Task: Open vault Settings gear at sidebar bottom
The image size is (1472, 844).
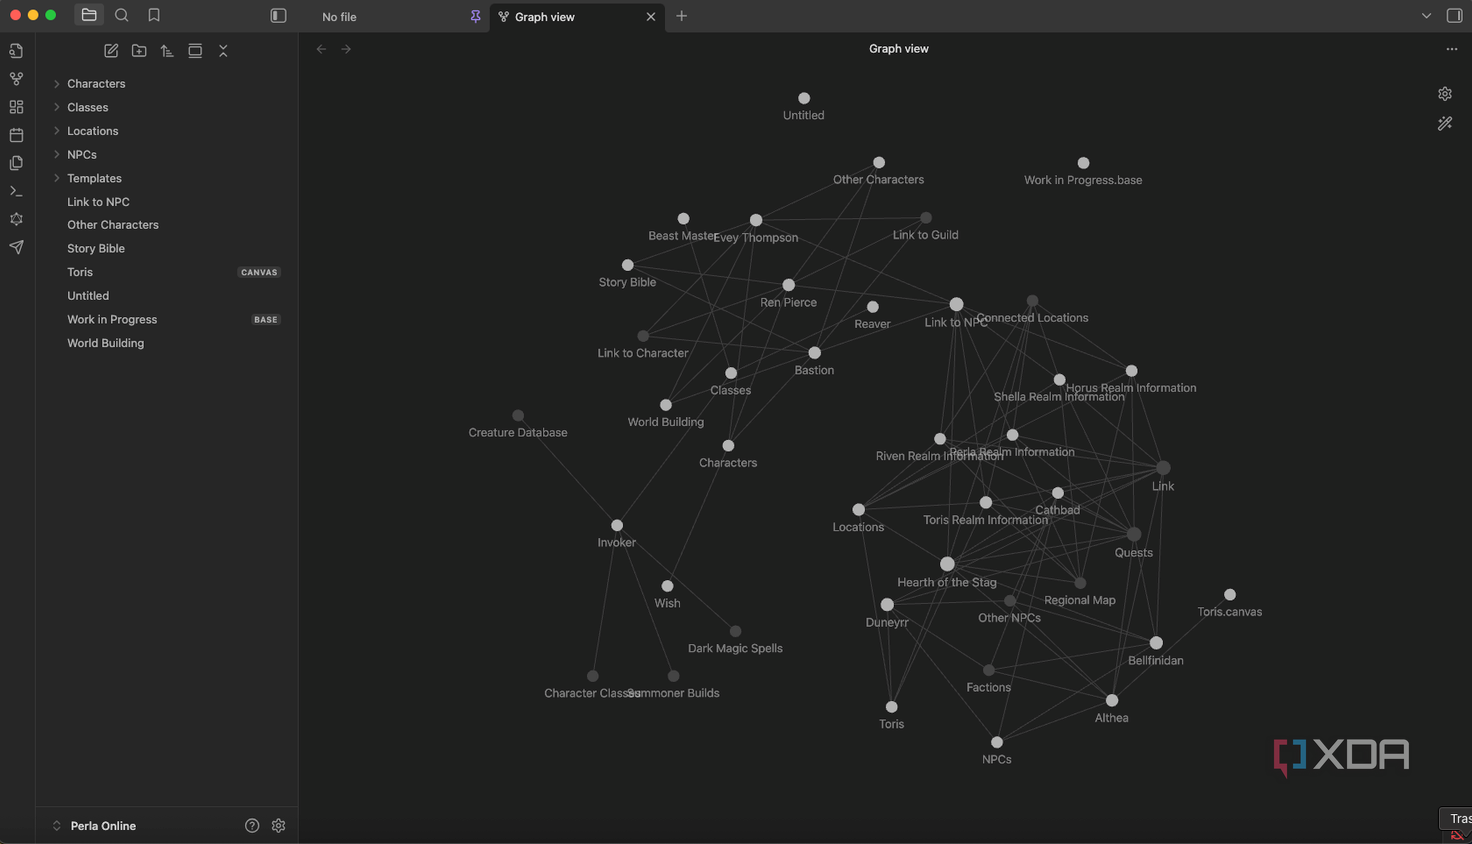Action: pos(279,826)
